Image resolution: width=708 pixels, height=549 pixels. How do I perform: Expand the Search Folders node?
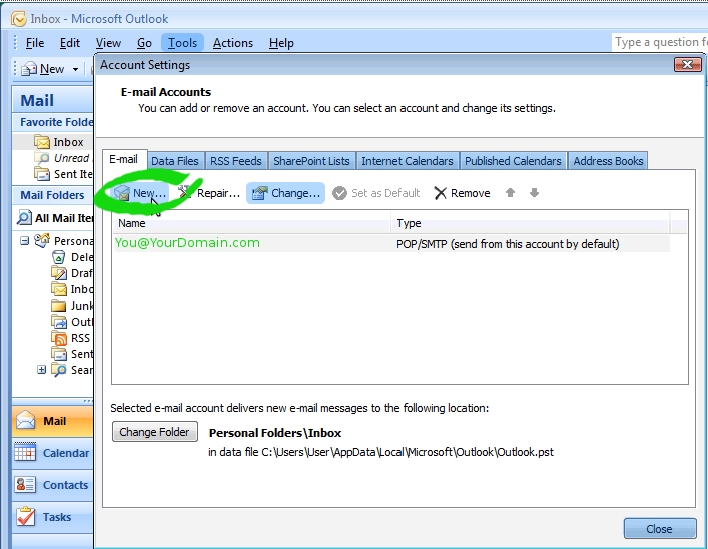click(42, 370)
